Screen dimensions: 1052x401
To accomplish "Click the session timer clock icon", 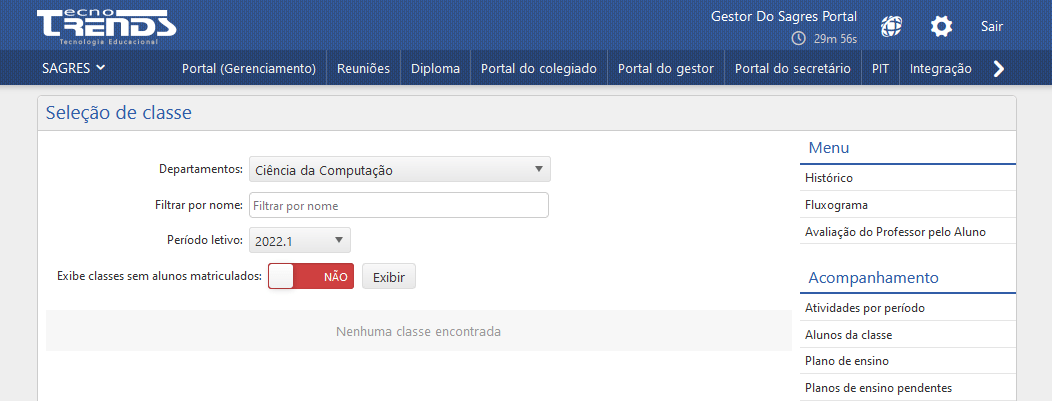I will pos(798,39).
